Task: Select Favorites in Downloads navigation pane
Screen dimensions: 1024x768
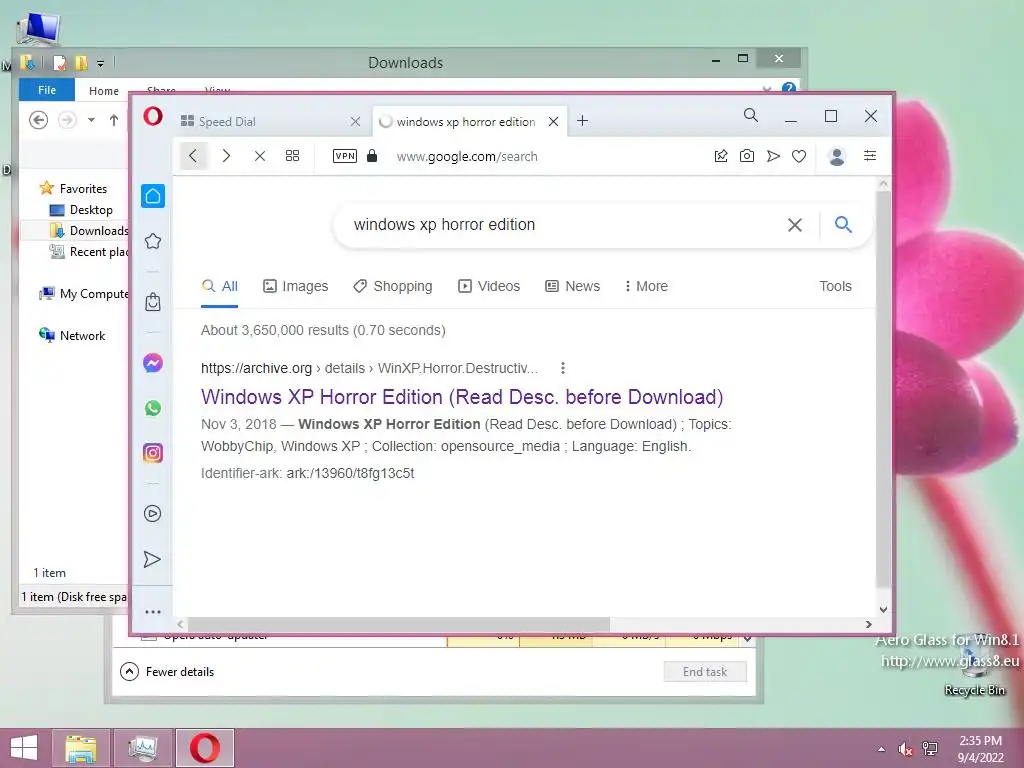Action: 73,189
